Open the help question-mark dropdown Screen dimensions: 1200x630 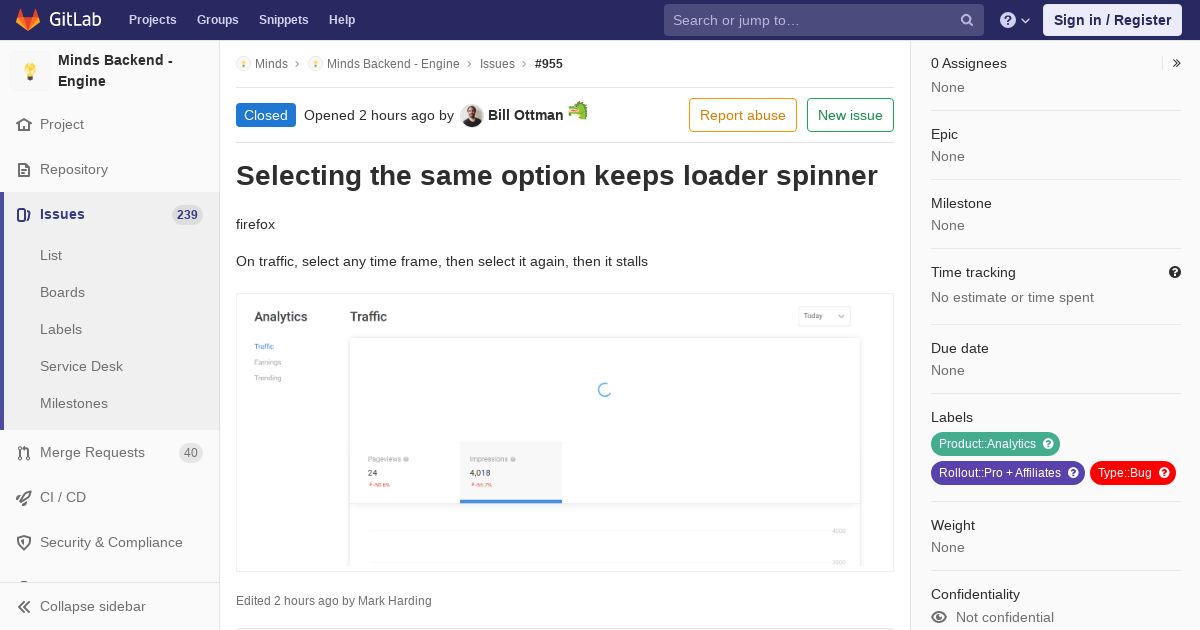coord(1014,20)
